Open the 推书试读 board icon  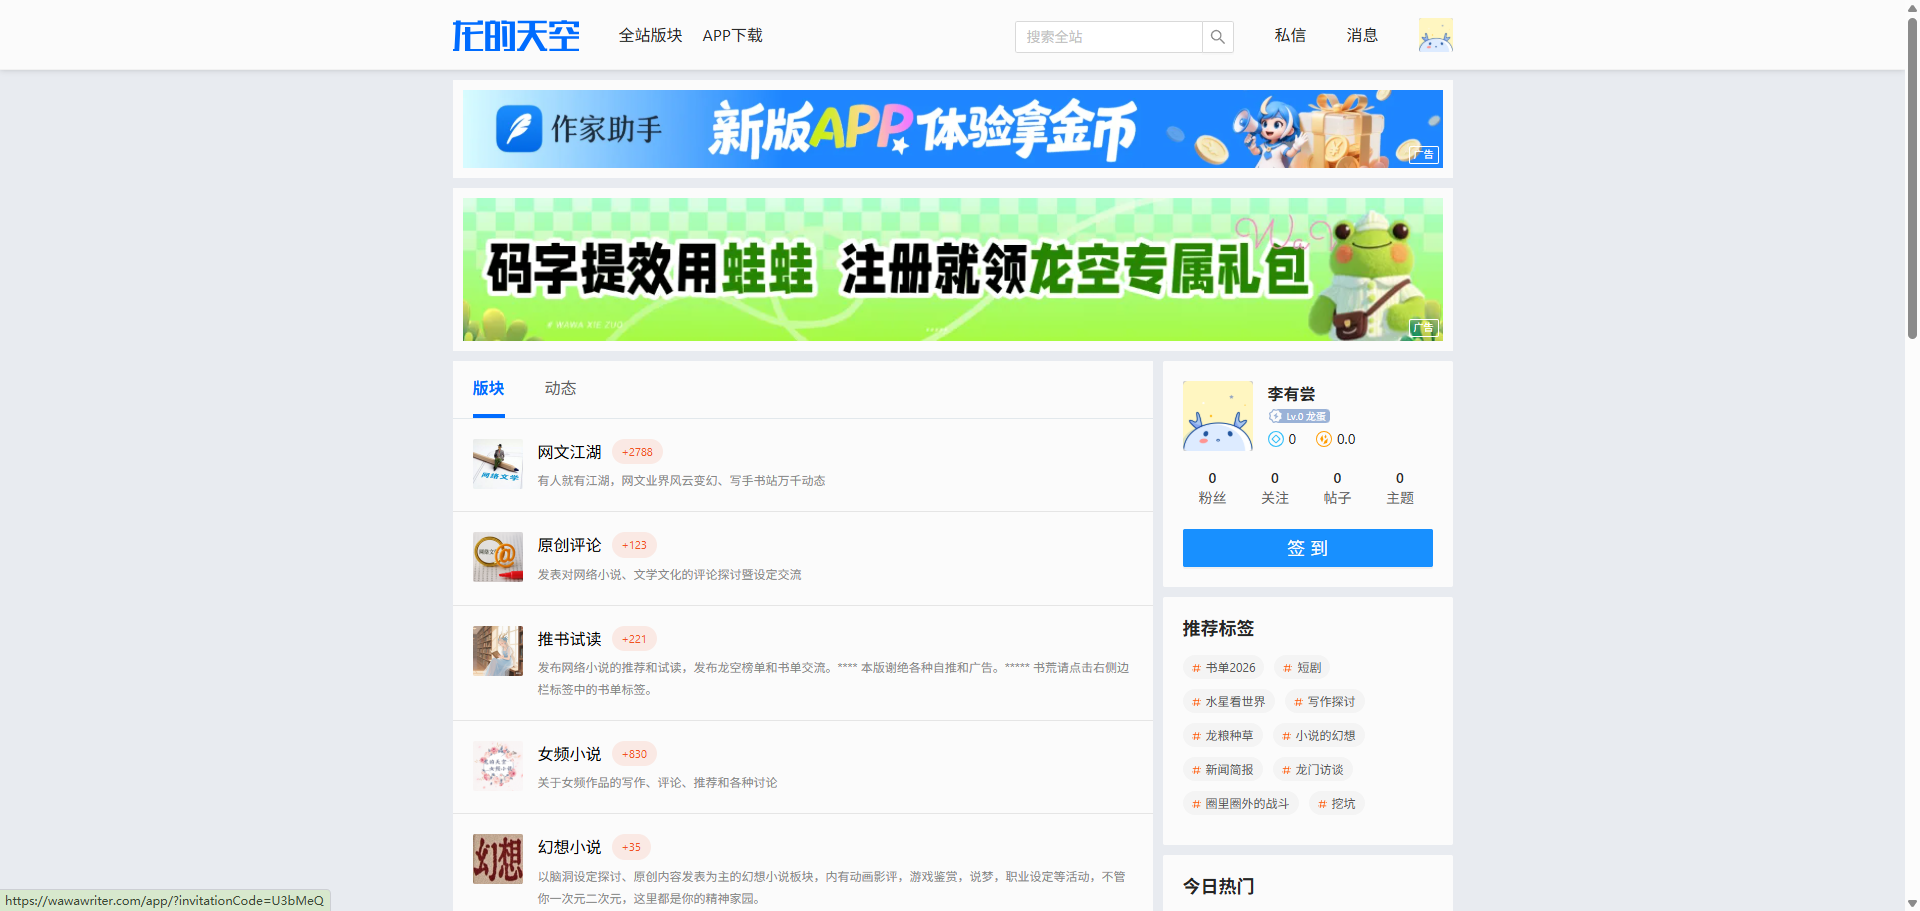coord(497,651)
